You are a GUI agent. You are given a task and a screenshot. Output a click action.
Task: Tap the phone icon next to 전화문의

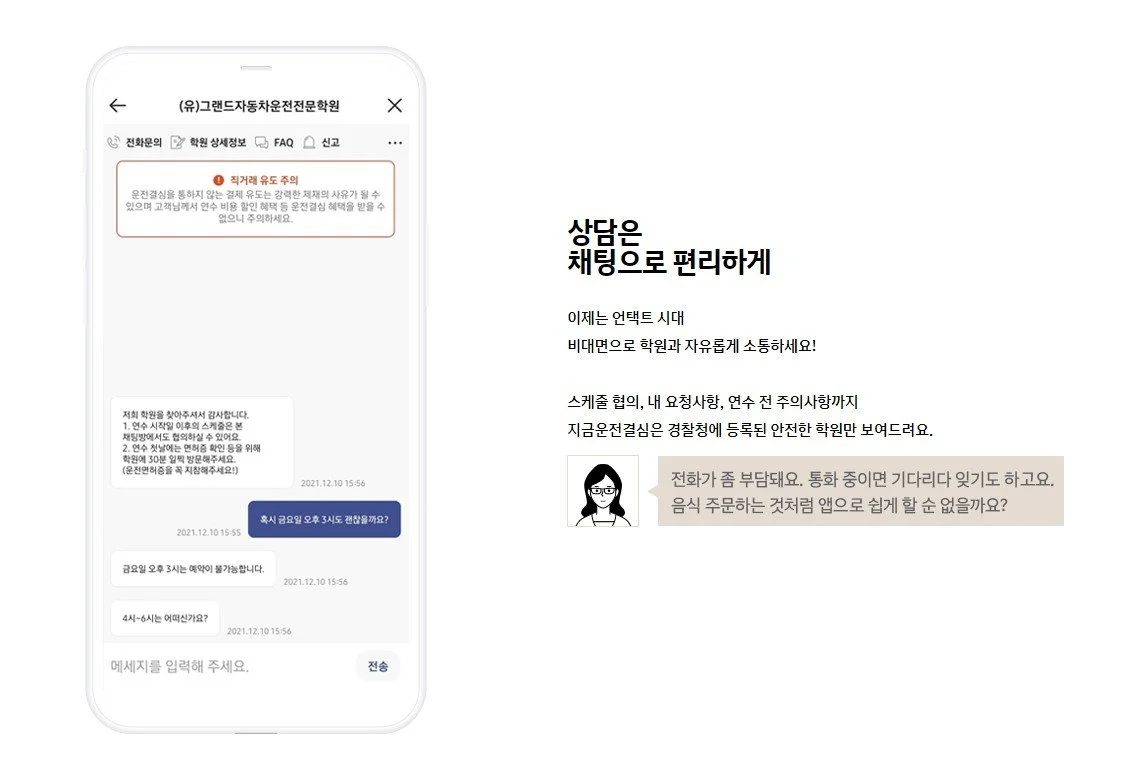click(113, 143)
